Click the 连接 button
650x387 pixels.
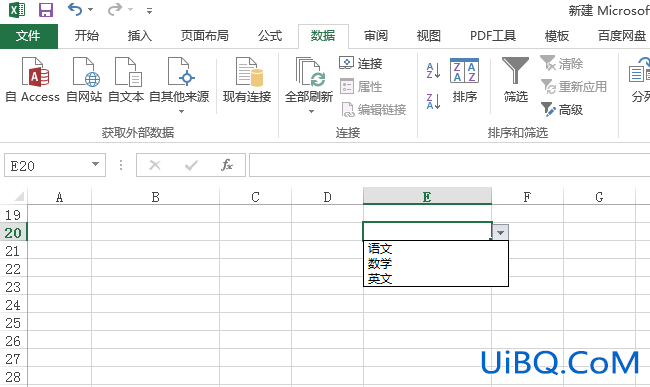[361, 63]
